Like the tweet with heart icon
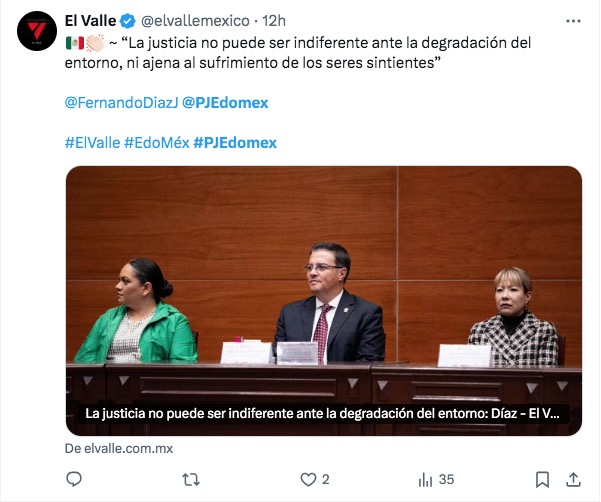This screenshot has height=502, width=601. 308,479
